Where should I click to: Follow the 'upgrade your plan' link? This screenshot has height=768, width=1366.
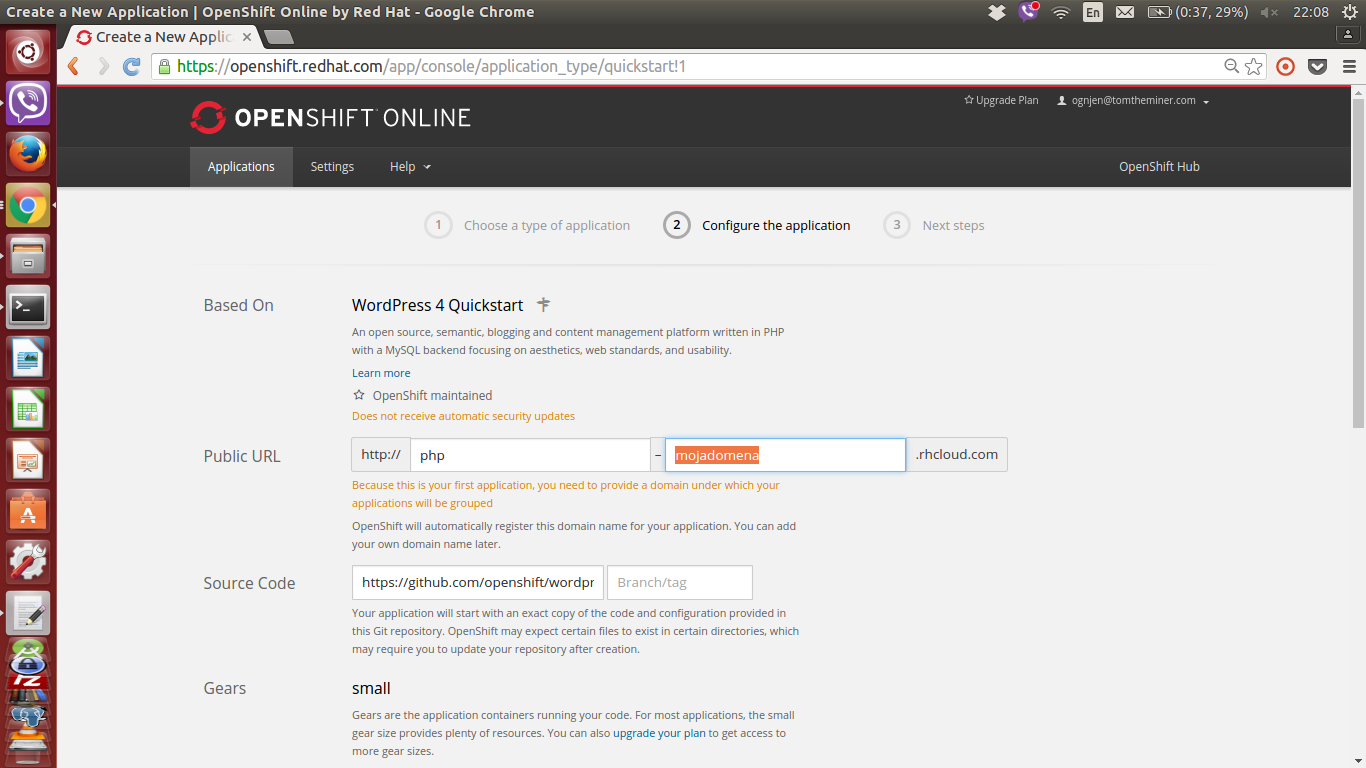pyautogui.click(x=659, y=733)
